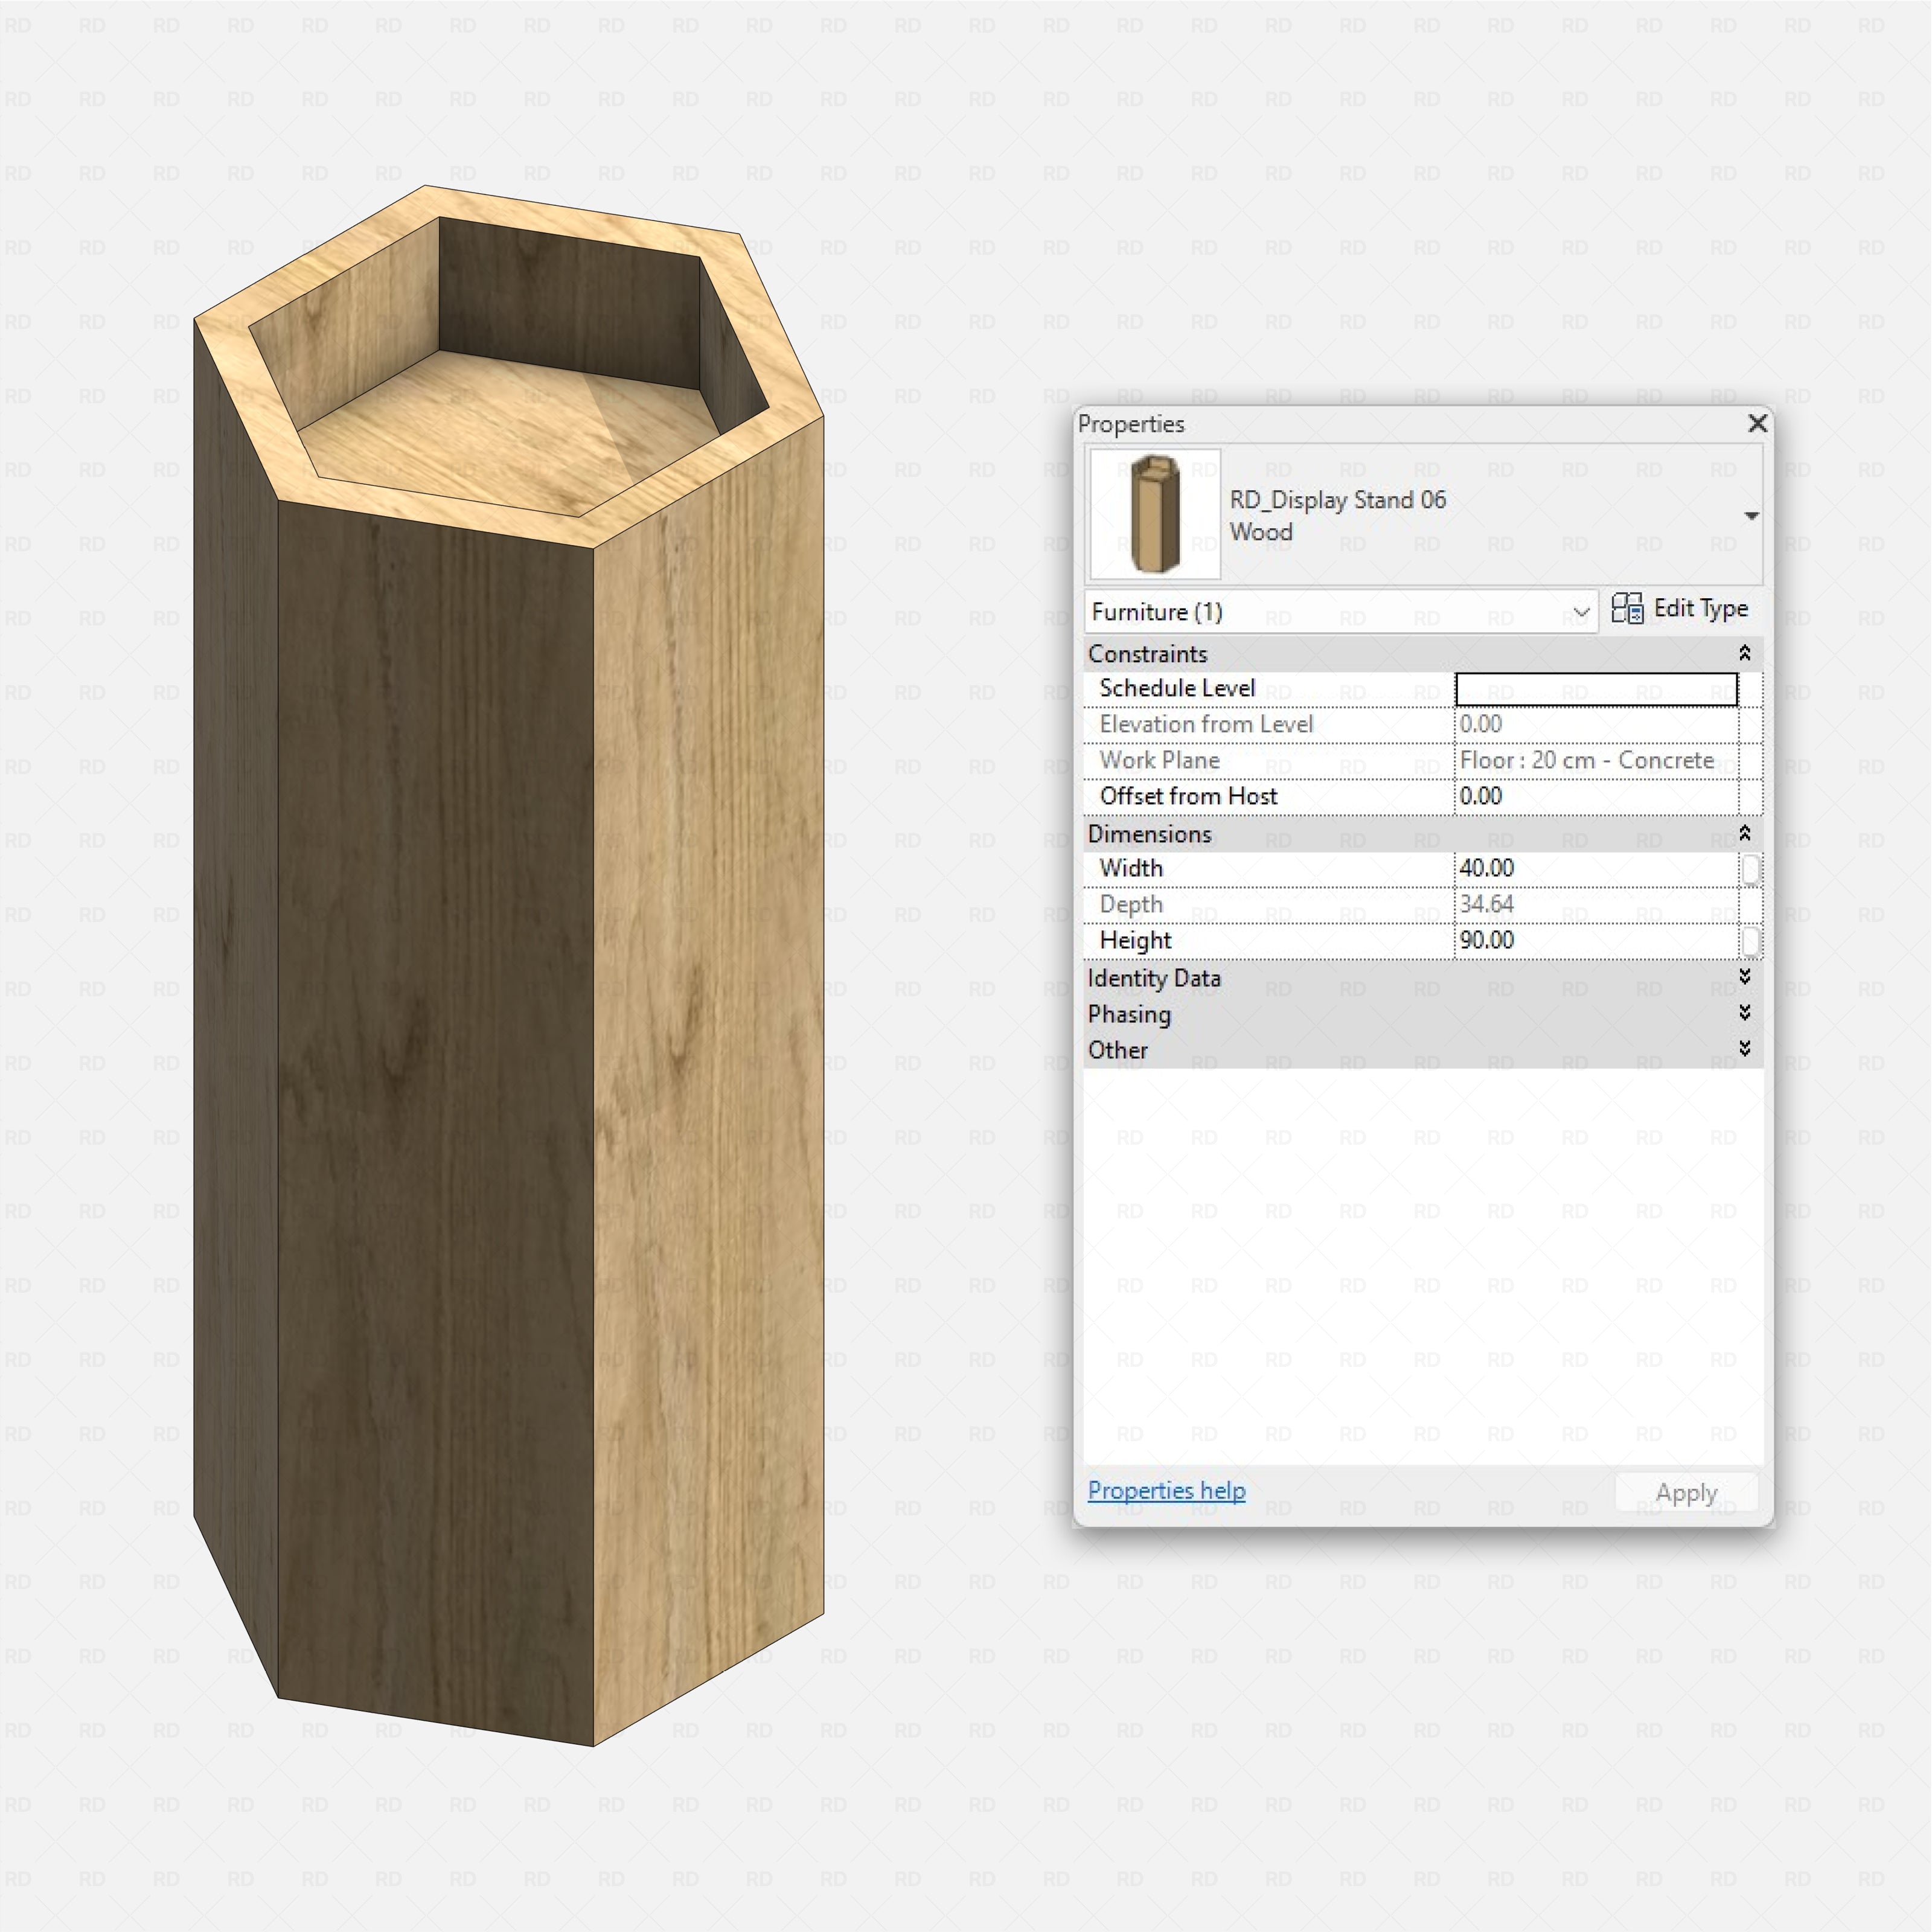1932x1932 pixels.
Task: Click the associate parameter button for Width
Action: [1750, 869]
